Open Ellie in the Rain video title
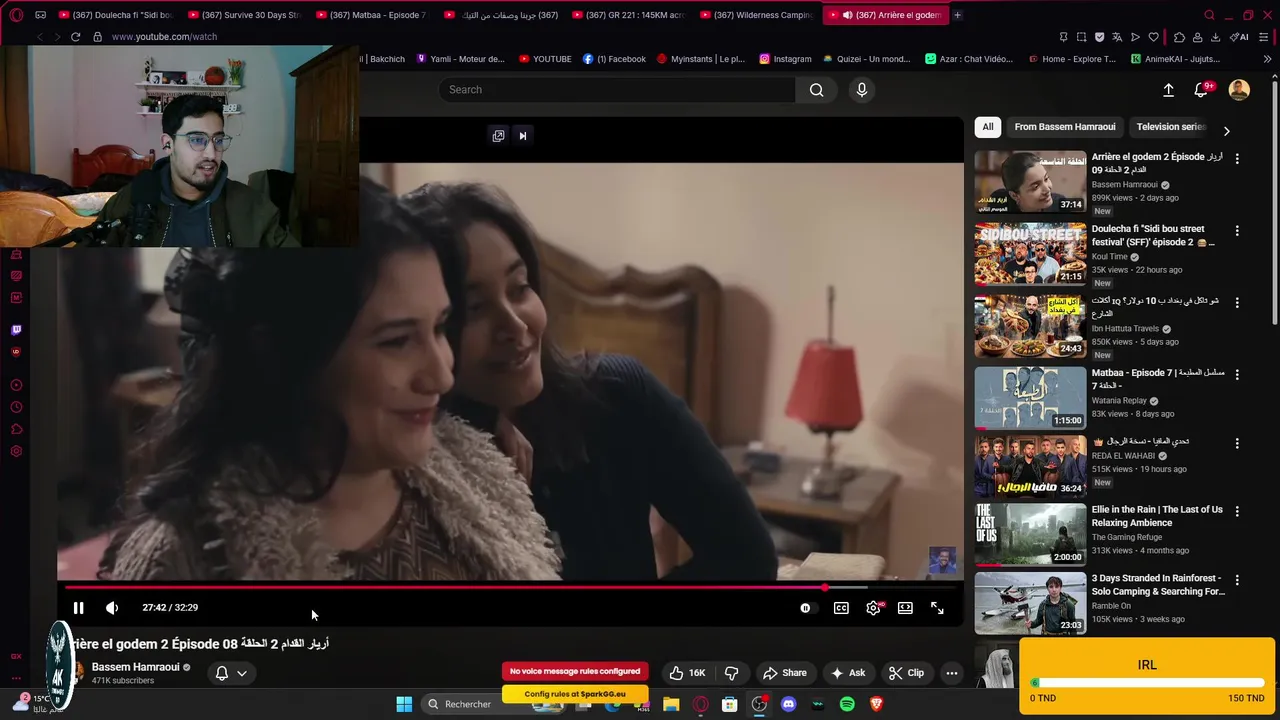 [x=1157, y=516]
